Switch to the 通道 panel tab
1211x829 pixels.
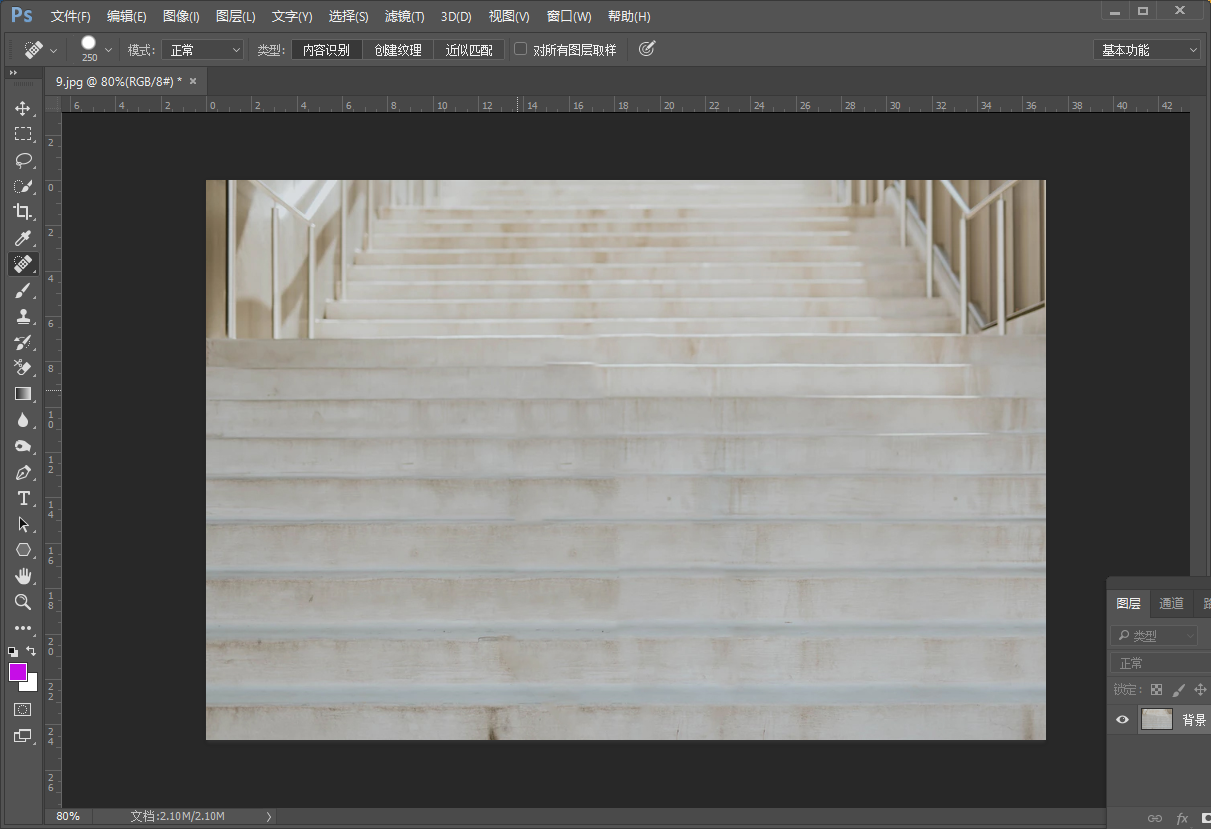[1171, 603]
